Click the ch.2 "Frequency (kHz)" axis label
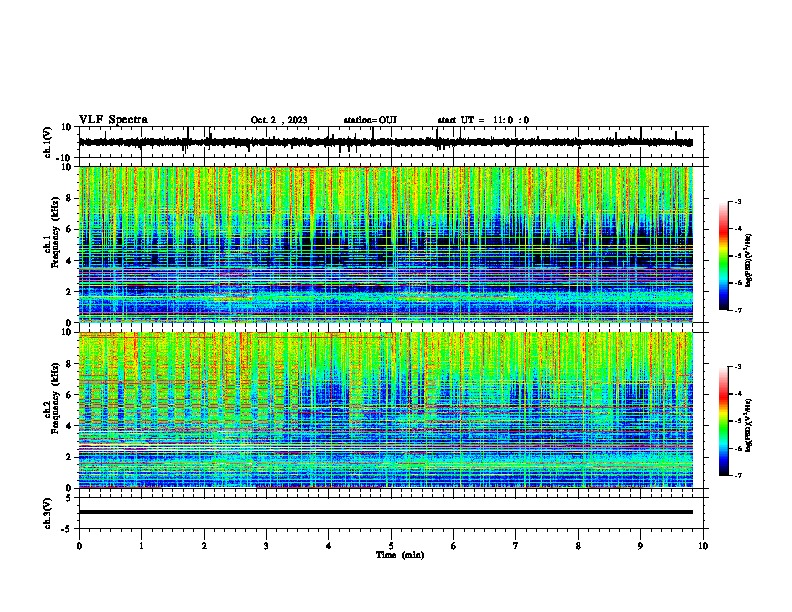Viewport: 792px width, 612px height. coord(55,398)
